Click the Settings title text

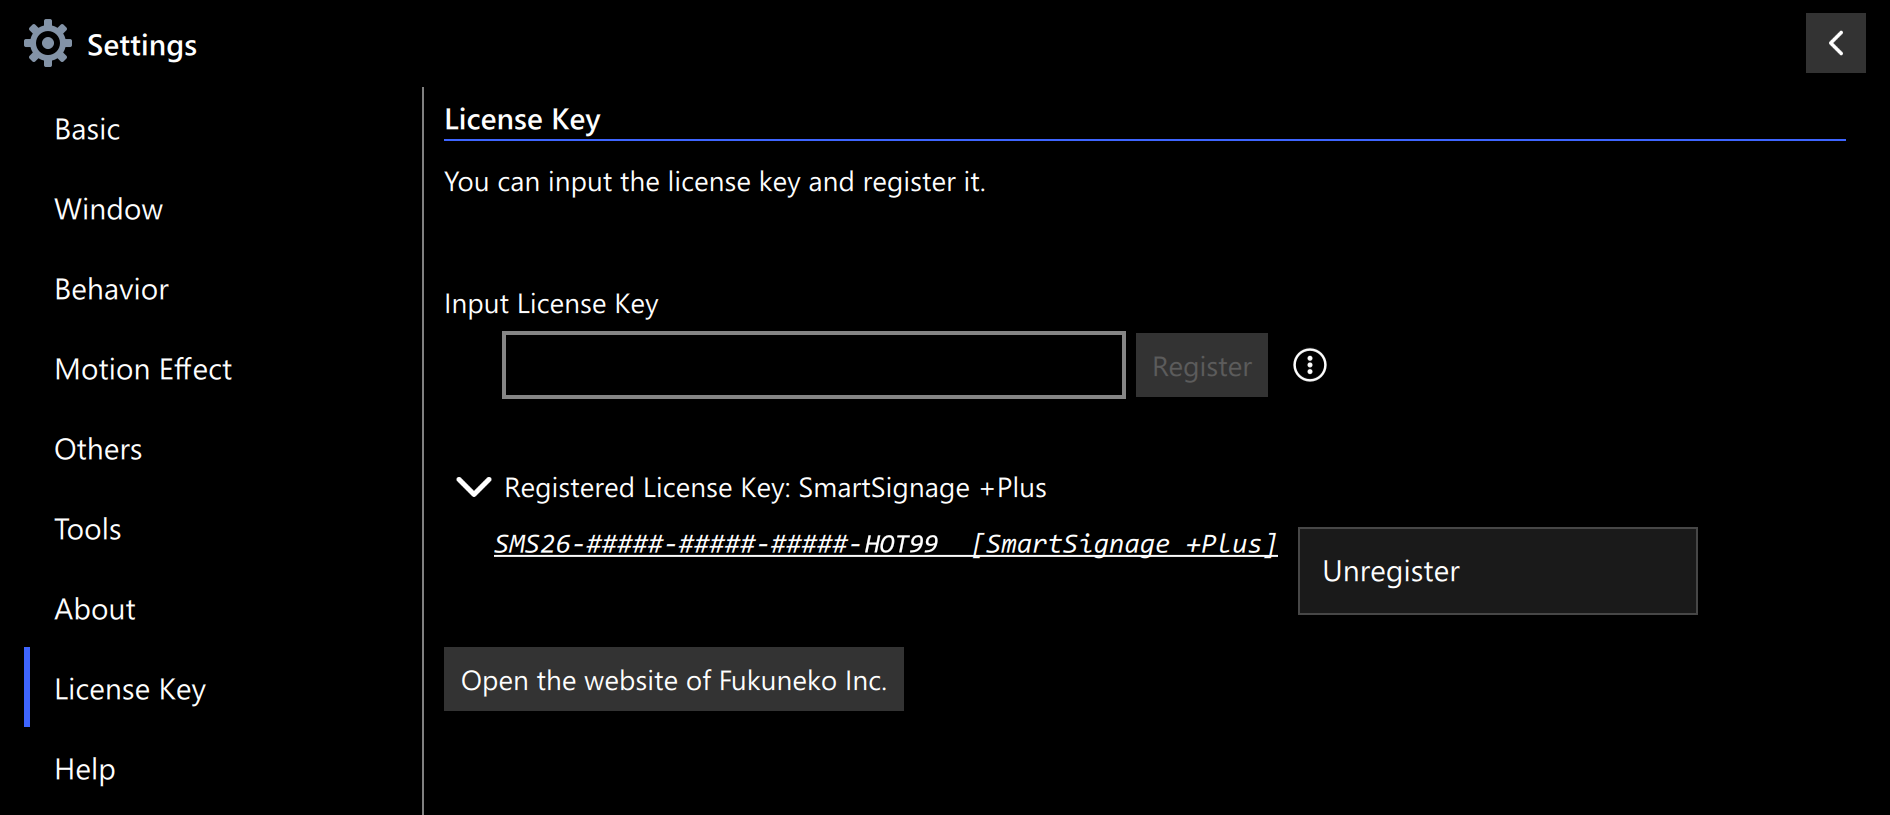tap(142, 45)
